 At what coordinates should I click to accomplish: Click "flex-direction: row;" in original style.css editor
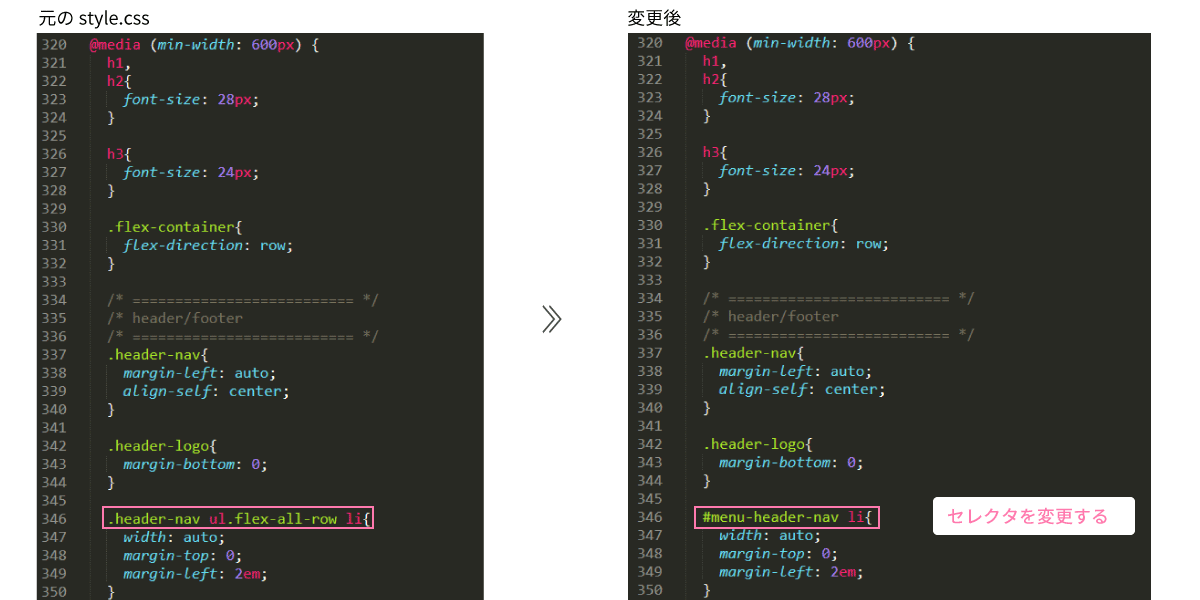pyautogui.click(x=208, y=245)
